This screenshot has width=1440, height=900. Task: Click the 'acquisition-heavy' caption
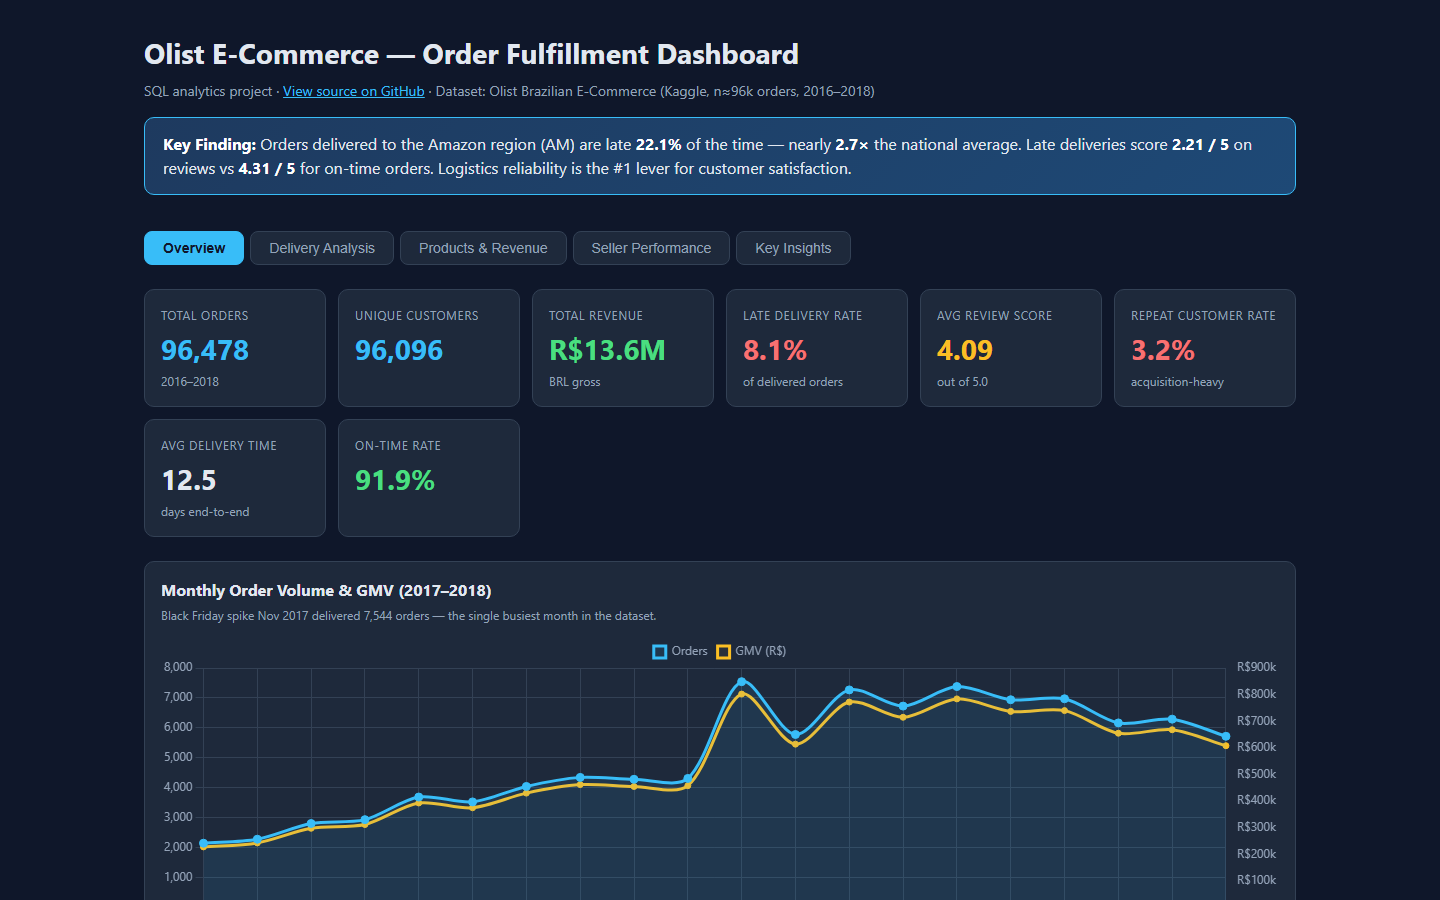pos(1177,382)
